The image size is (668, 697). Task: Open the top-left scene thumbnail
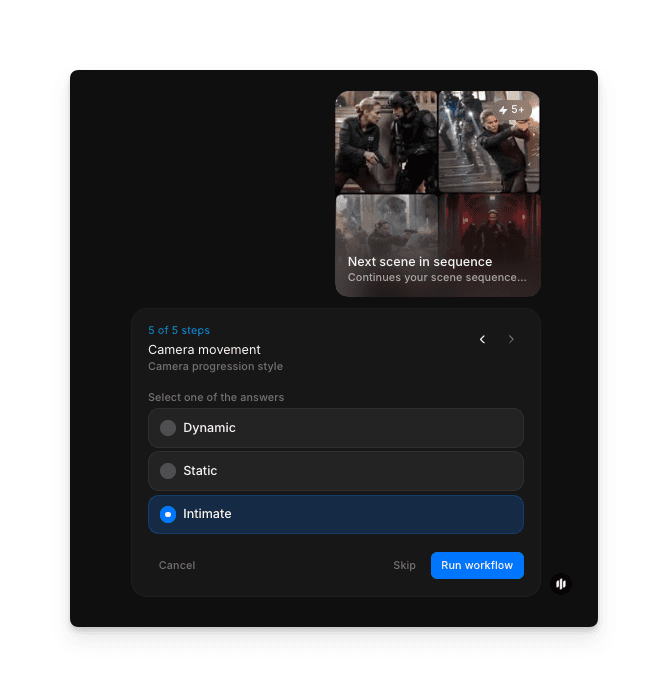[x=386, y=141]
